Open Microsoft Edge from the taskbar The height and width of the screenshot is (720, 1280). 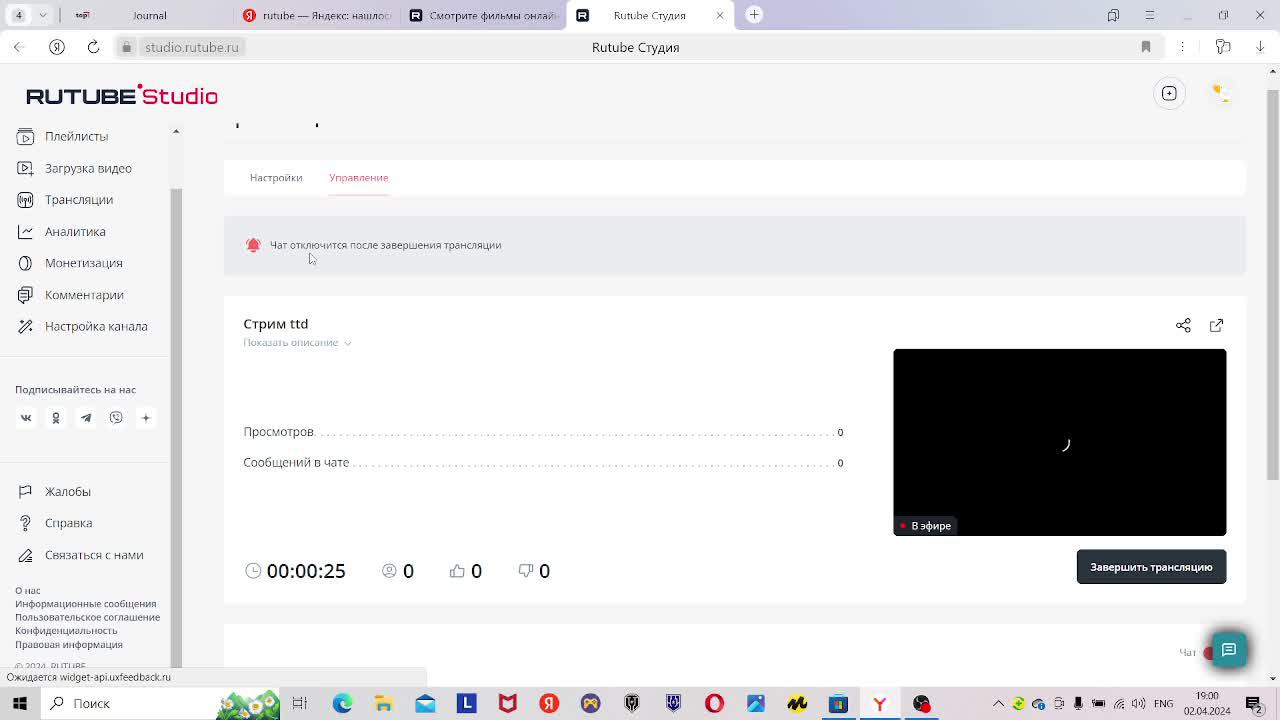coord(342,703)
